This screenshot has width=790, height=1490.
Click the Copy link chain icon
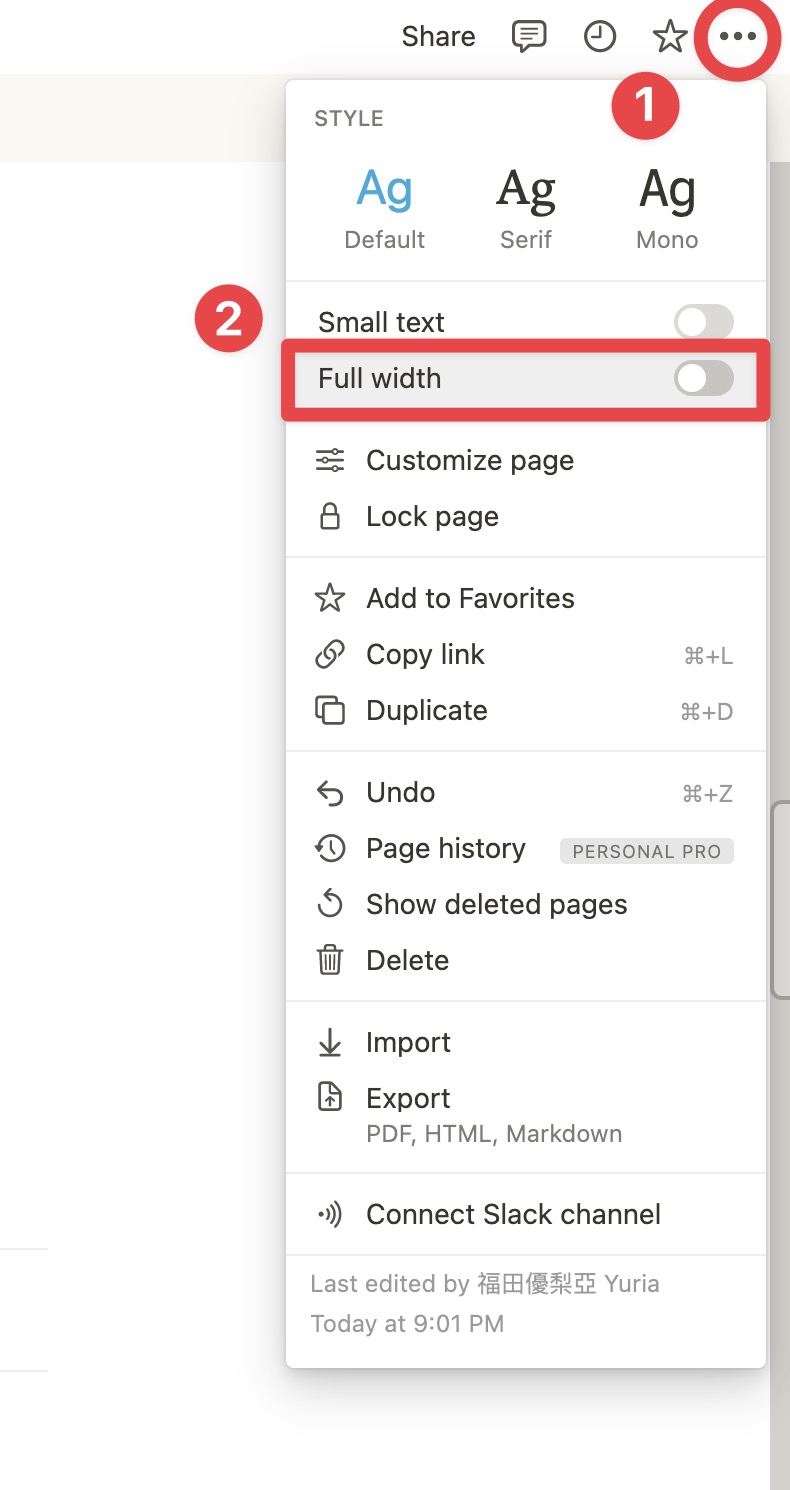(x=330, y=654)
